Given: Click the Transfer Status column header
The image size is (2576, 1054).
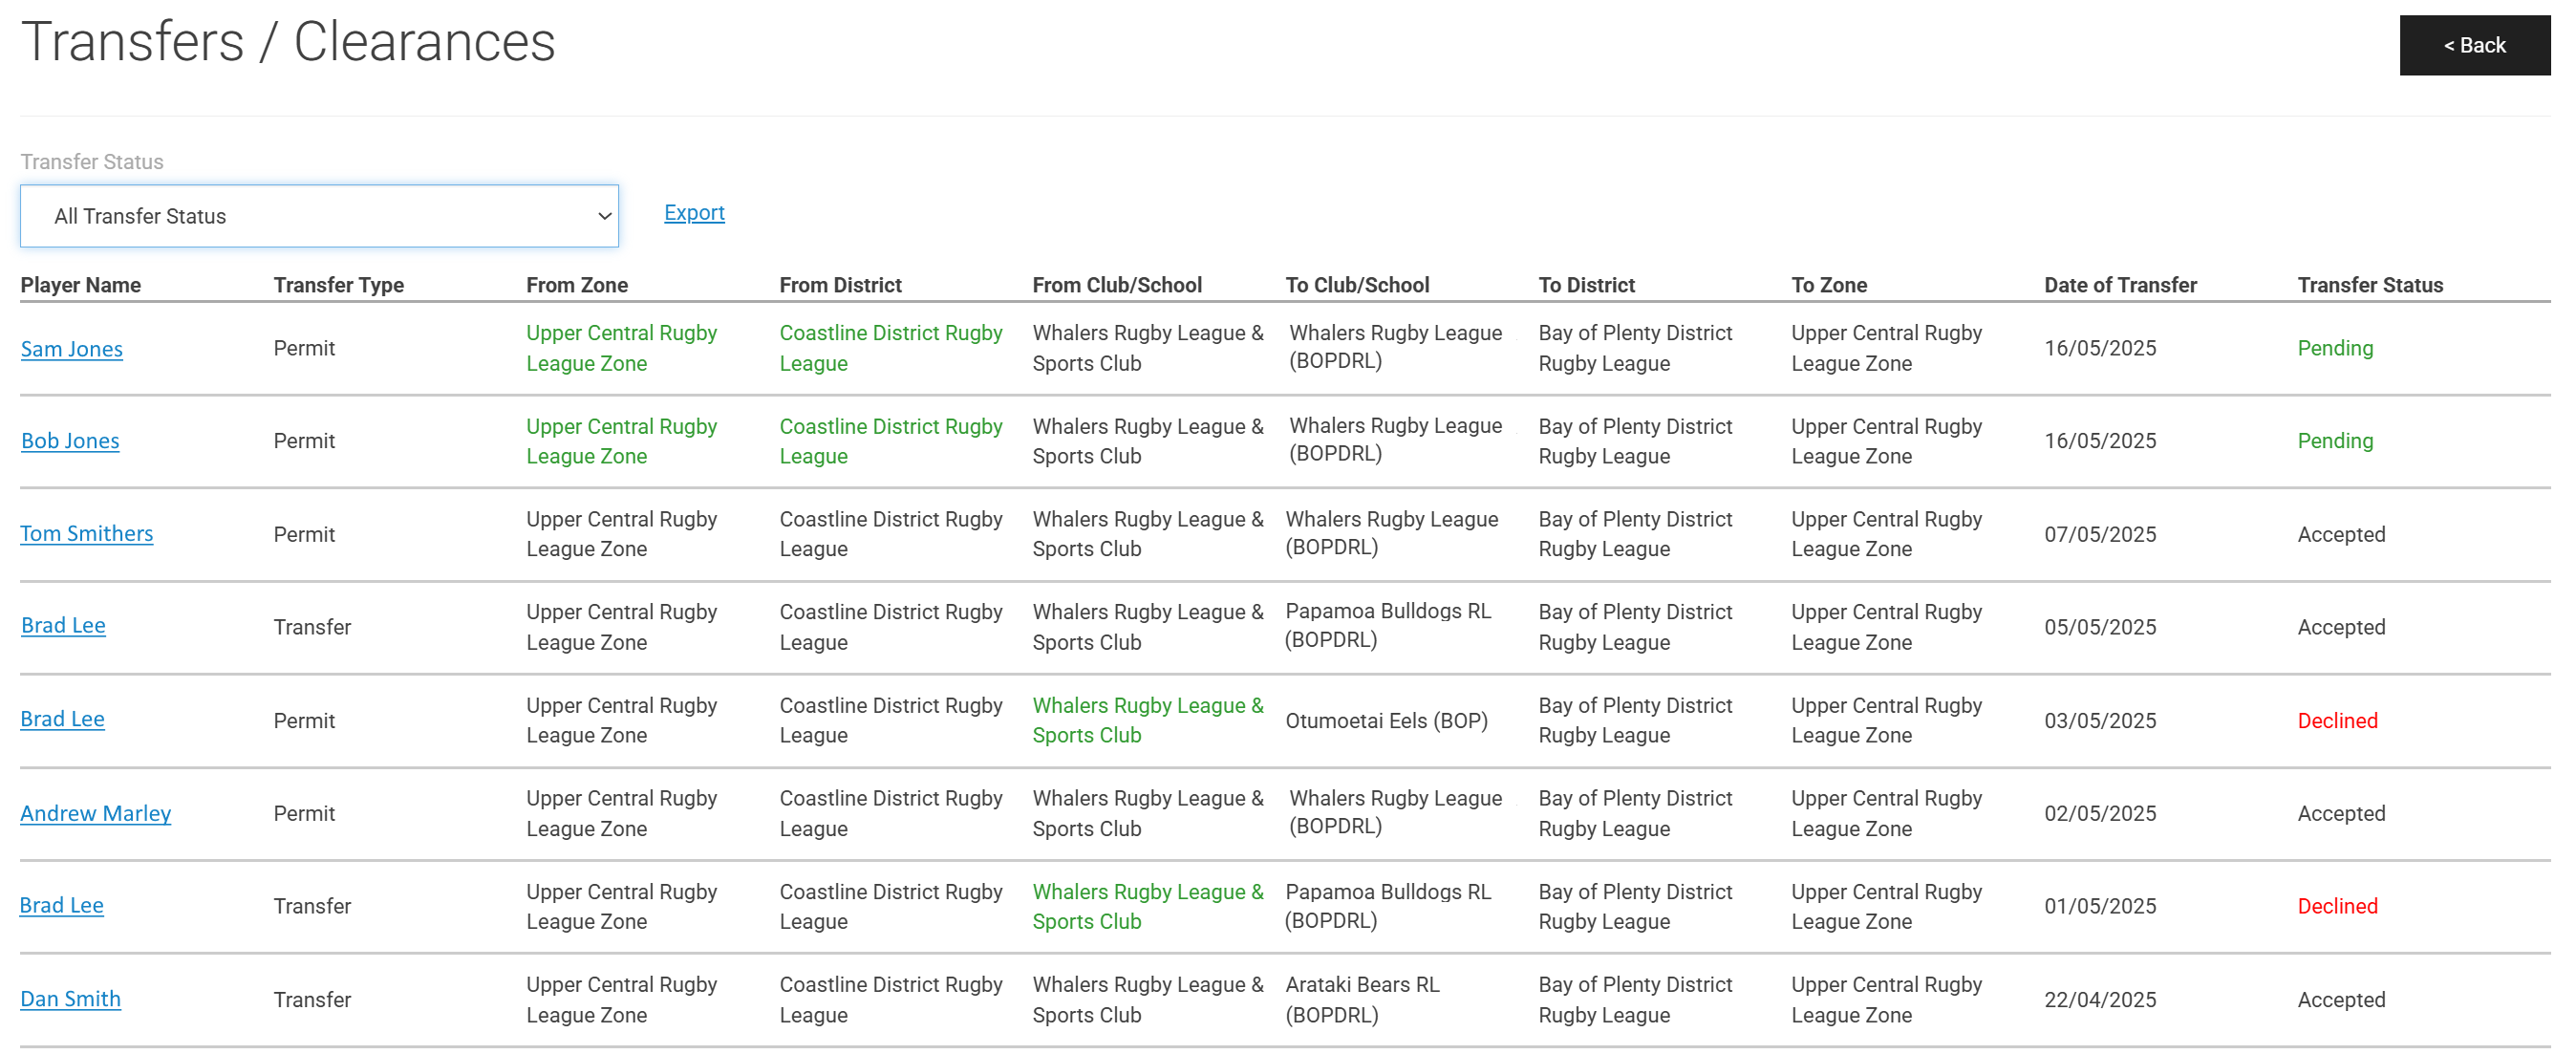Looking at the screenshot, I should pos(2370,285).
